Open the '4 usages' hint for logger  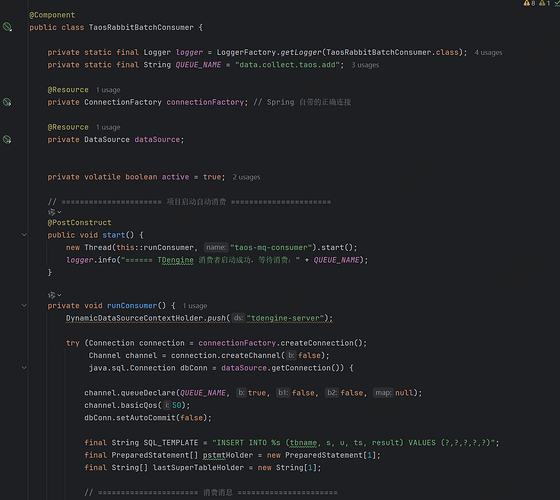click(x=488, y=52)
